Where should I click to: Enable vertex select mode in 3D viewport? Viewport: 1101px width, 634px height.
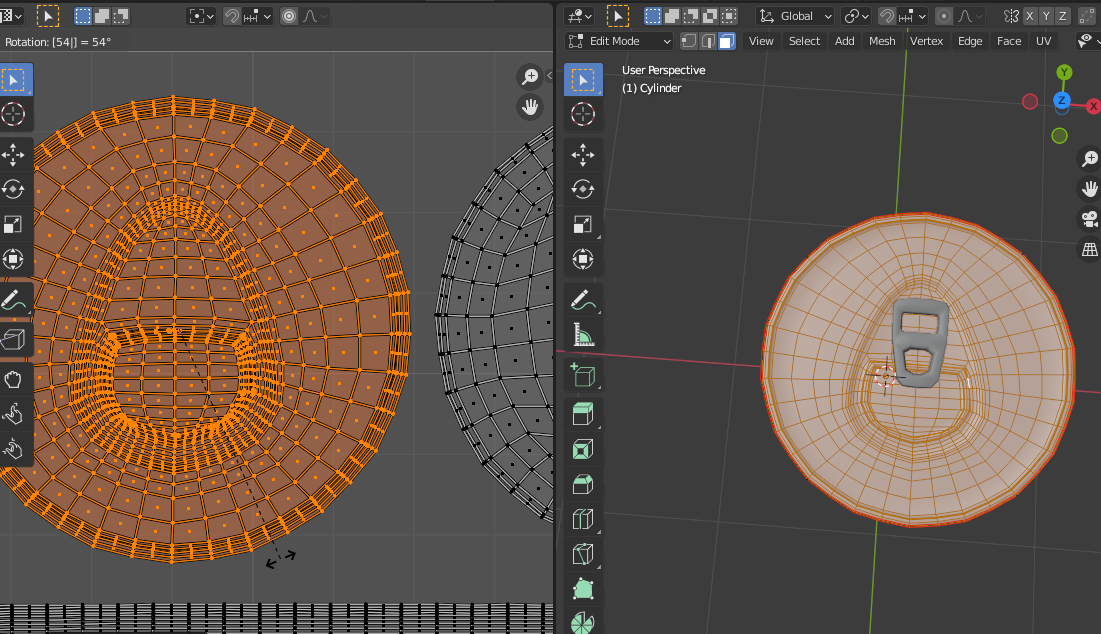(x=689, y=41)
